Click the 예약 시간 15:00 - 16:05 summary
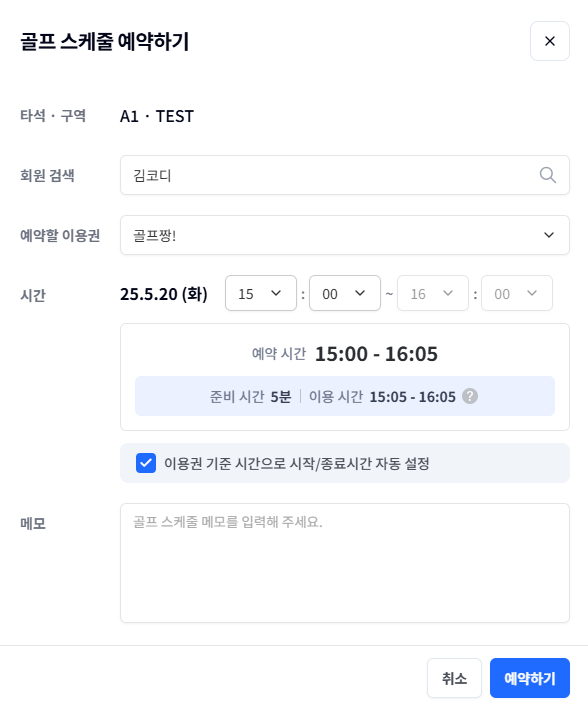 [x=344, y=354]
